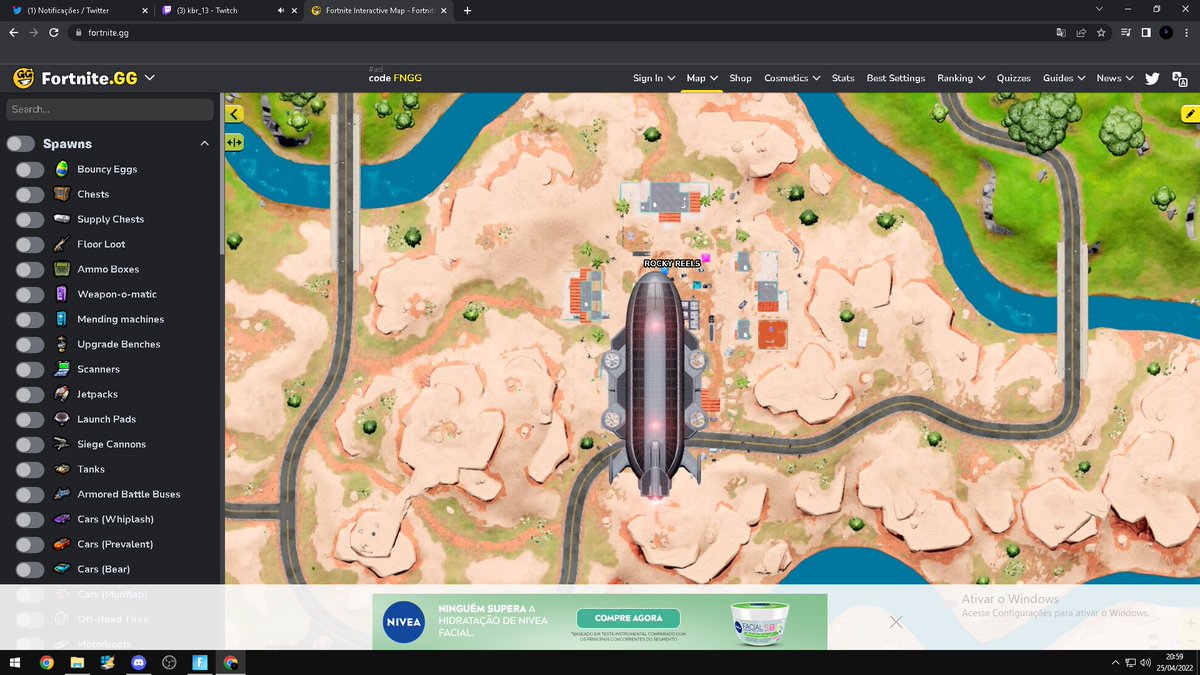This screenshot has height=675, width=1200.
Task: Turn on Floor Loot toggle
Action: click(x=30, y=244)
